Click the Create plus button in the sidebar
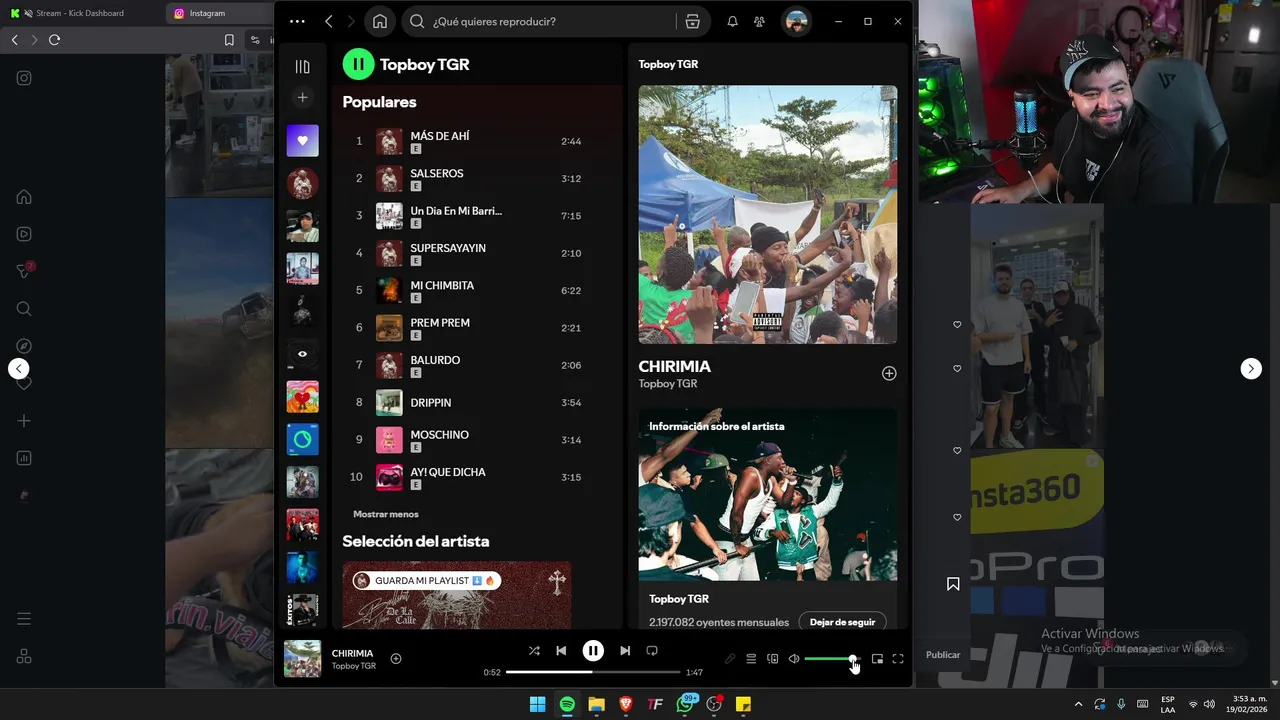Image resolution: width=1280 pixels, height=720 pixels. pos(302,97)
